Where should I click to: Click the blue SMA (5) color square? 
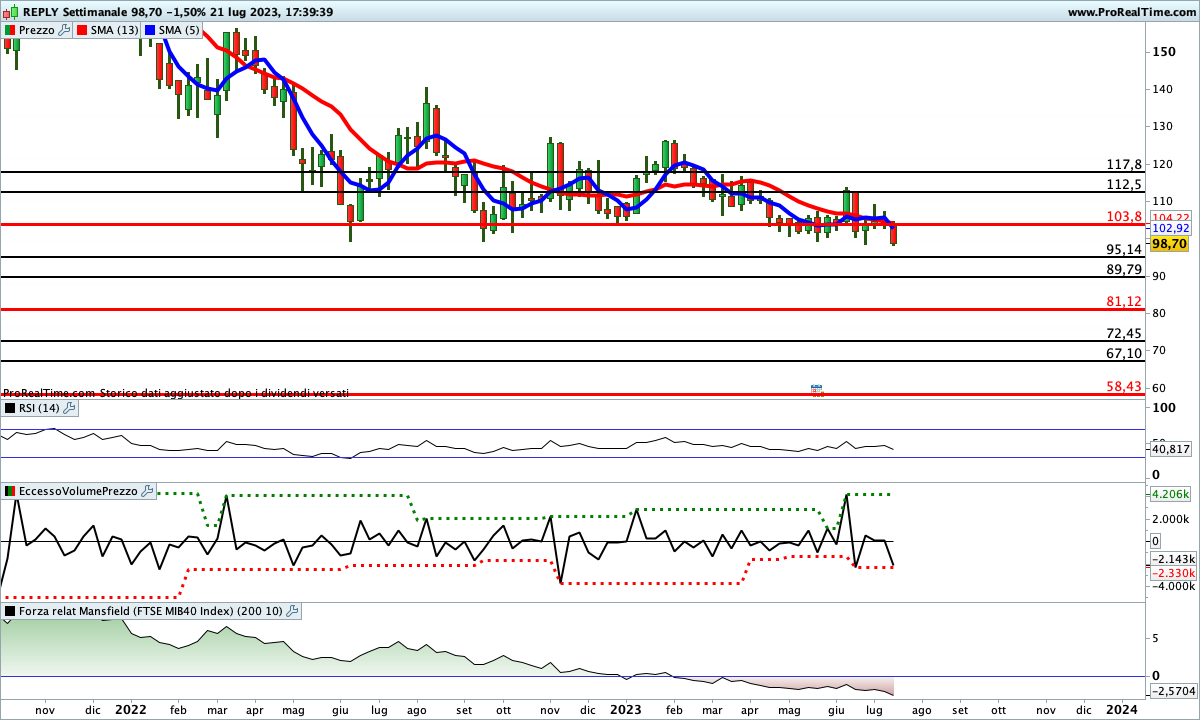(150, 31)
